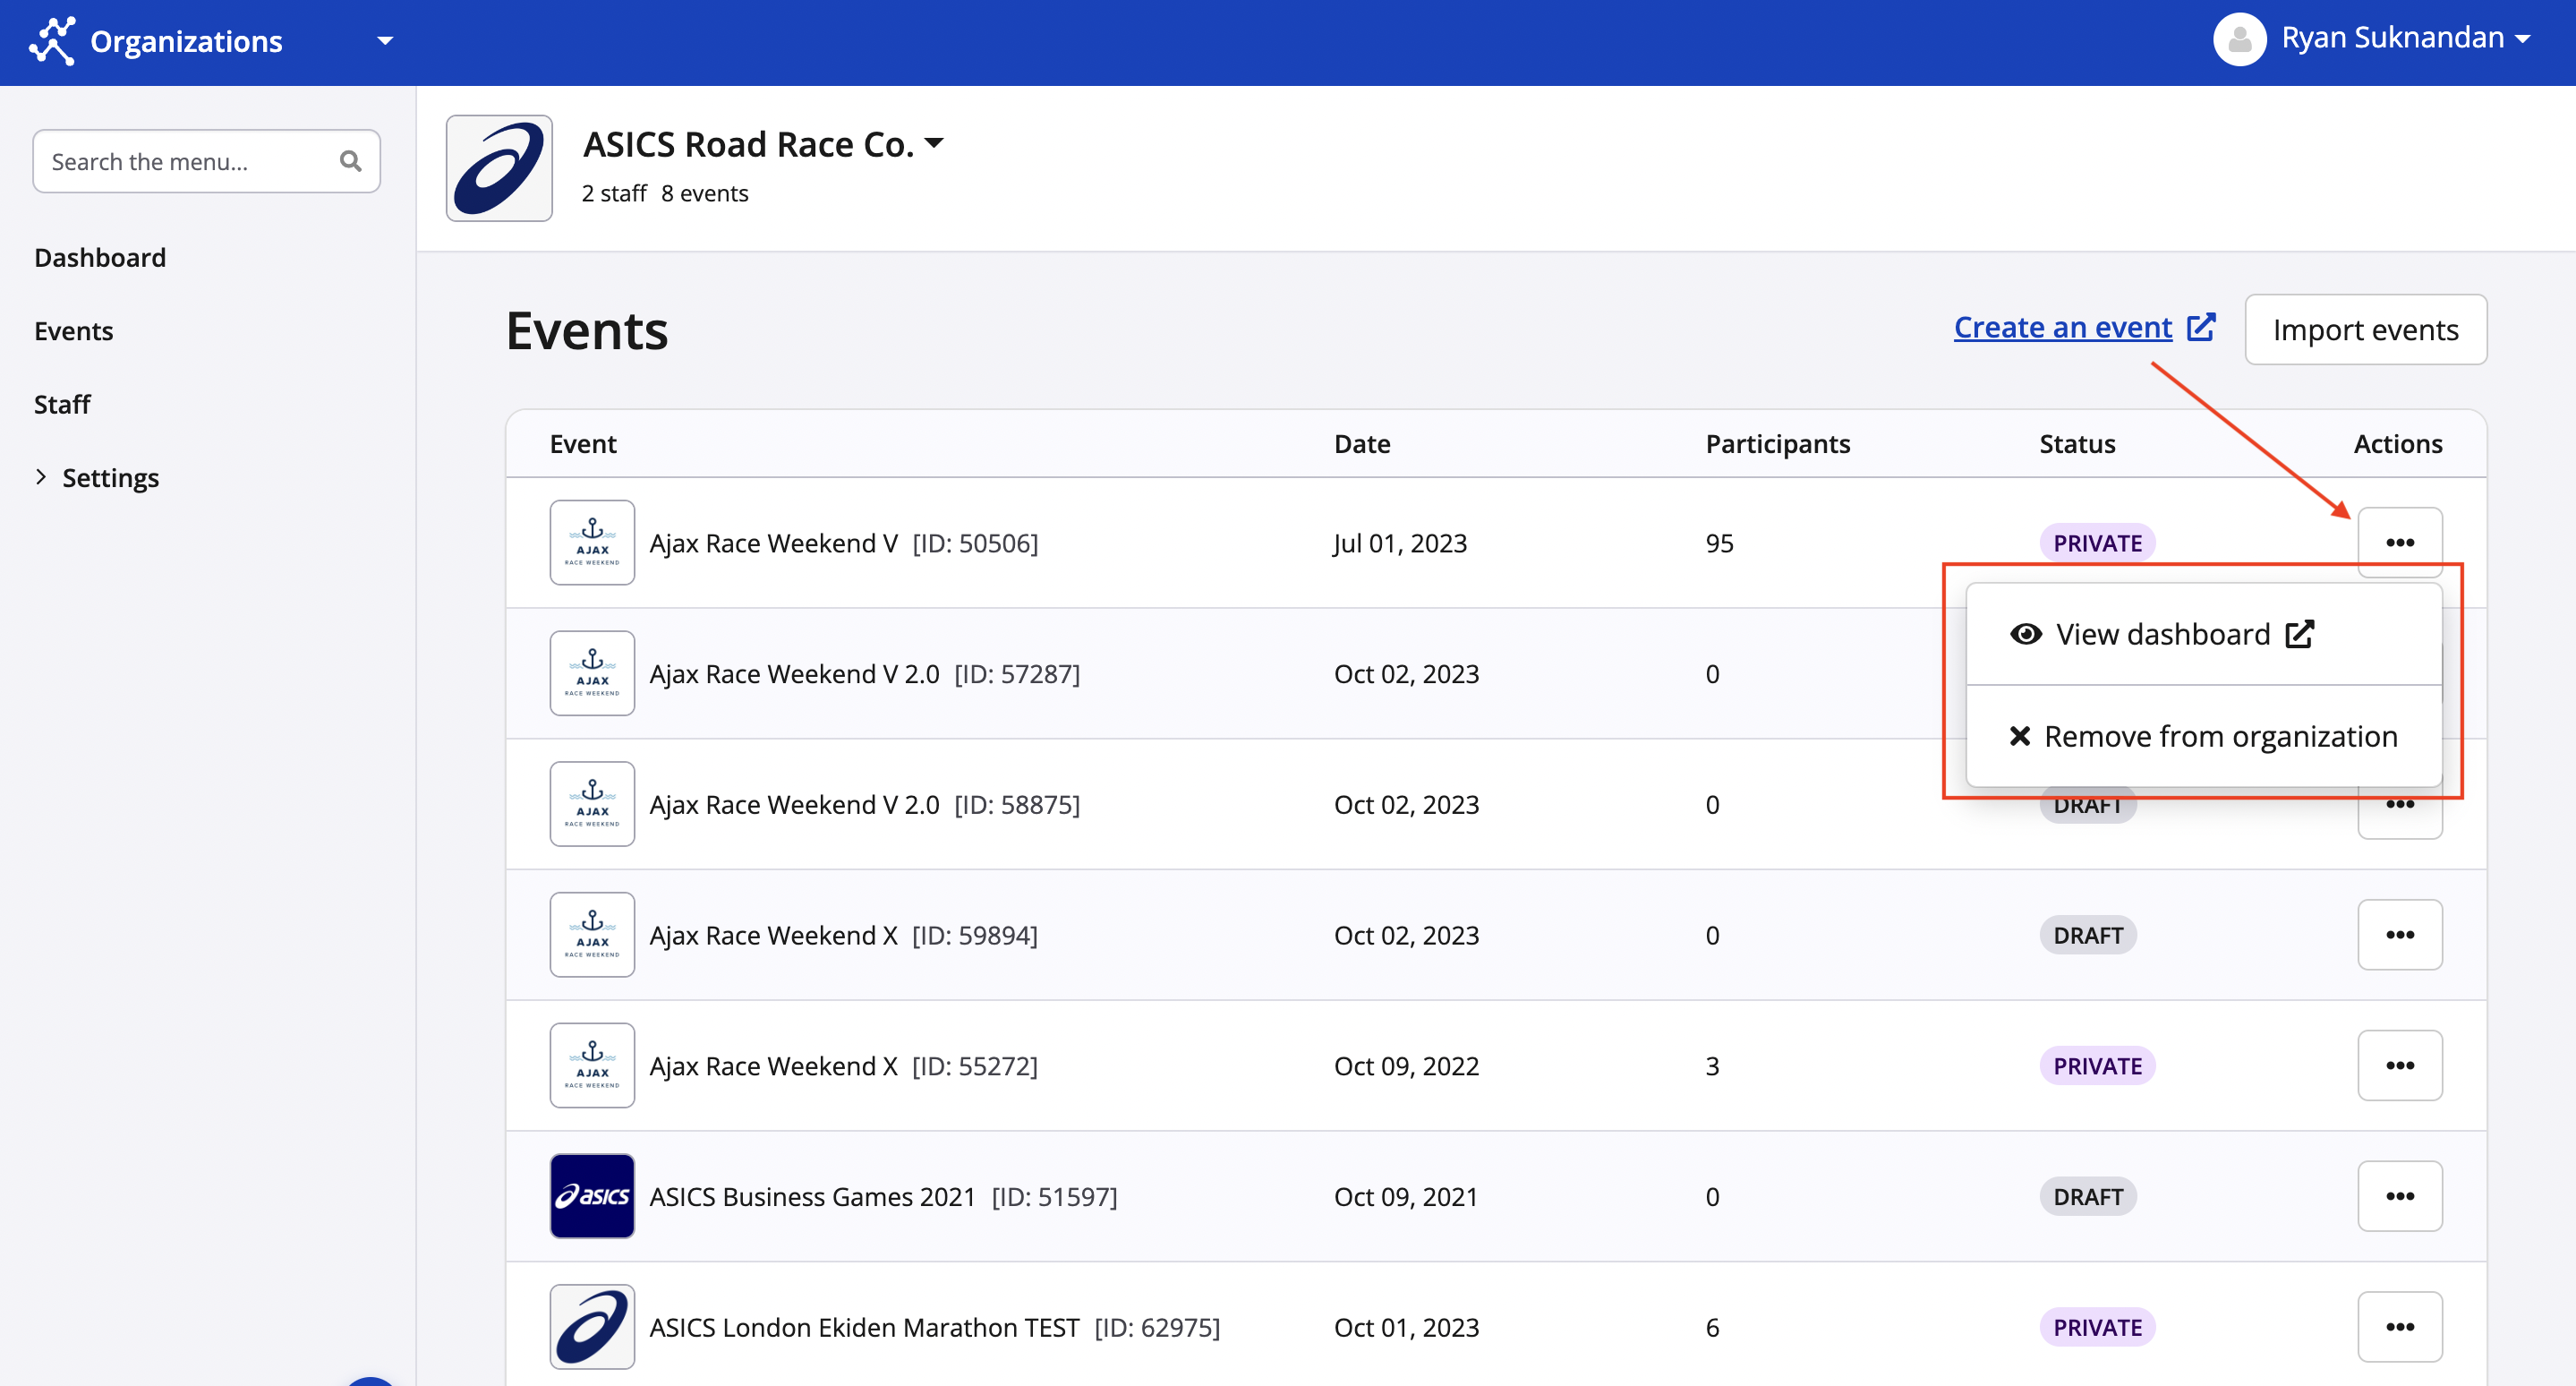Click the Organizations logo icon
The height and width of the screenshot is (1386, 2576).
[52, 41]
